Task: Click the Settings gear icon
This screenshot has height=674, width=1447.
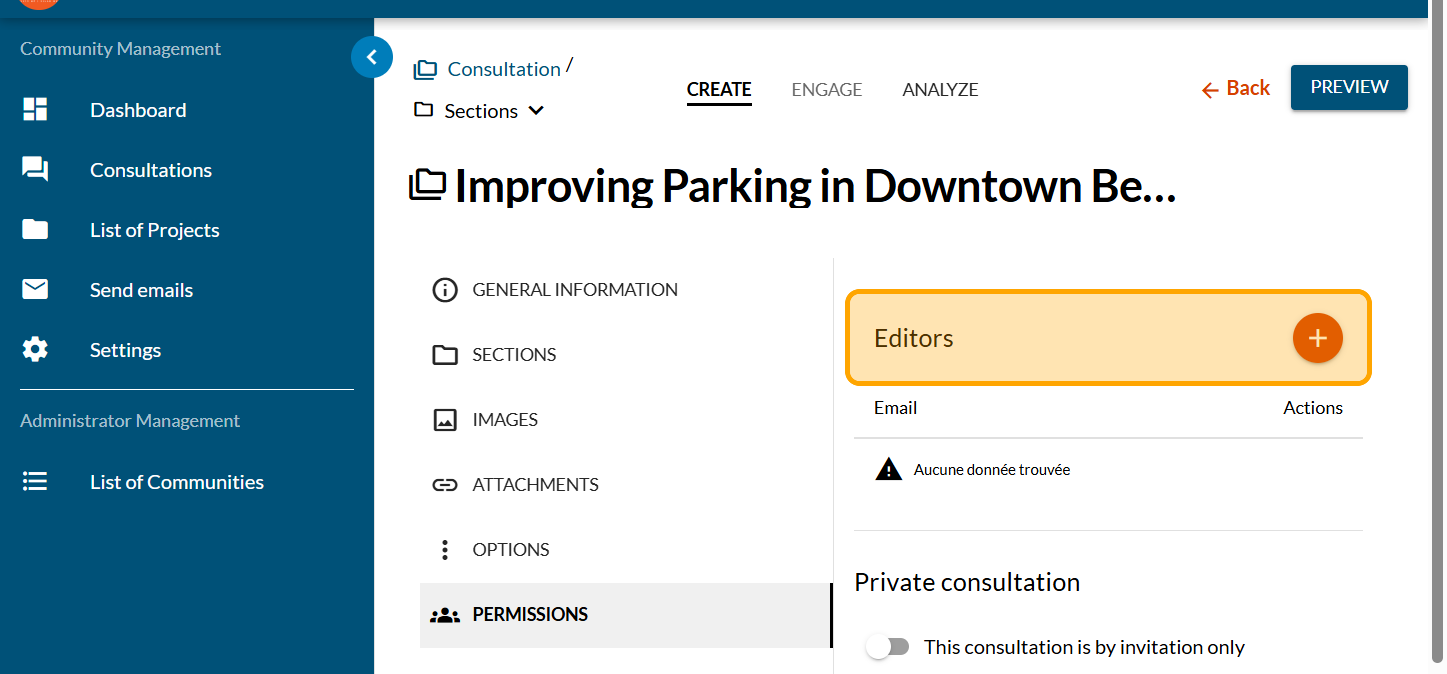Action: tap(35, 350)
